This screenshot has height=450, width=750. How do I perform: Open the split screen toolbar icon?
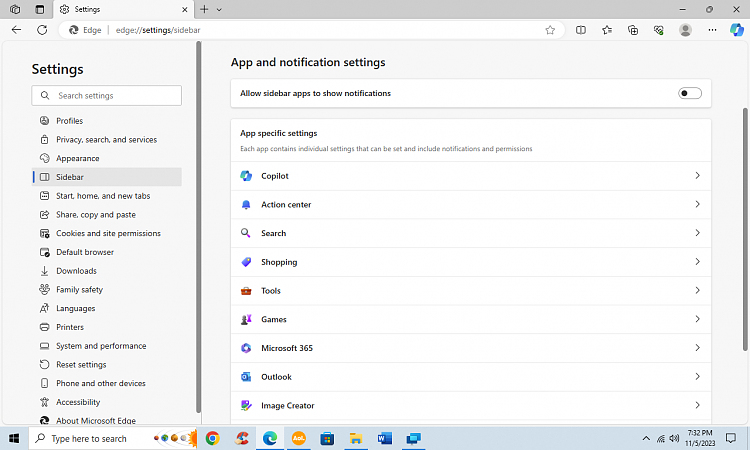(581, 30)
